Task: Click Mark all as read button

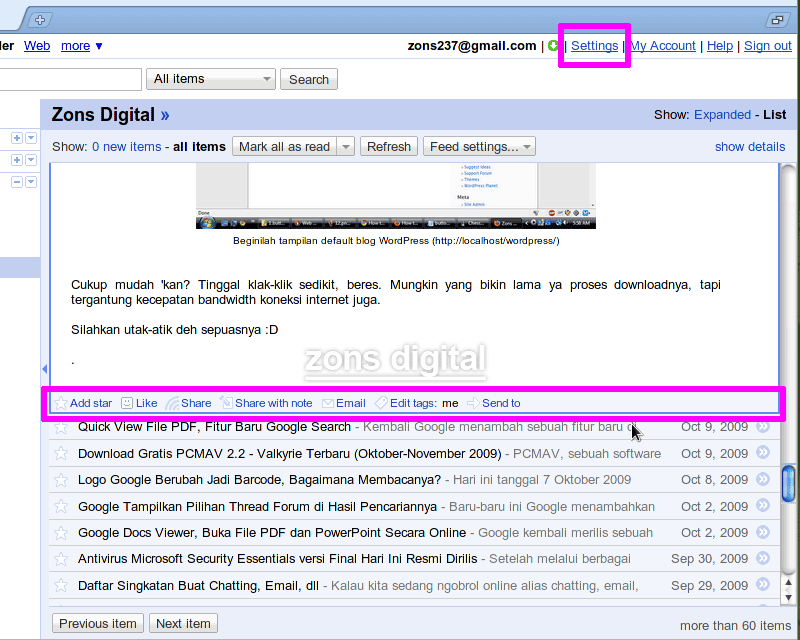Action: tap(285, 147)
